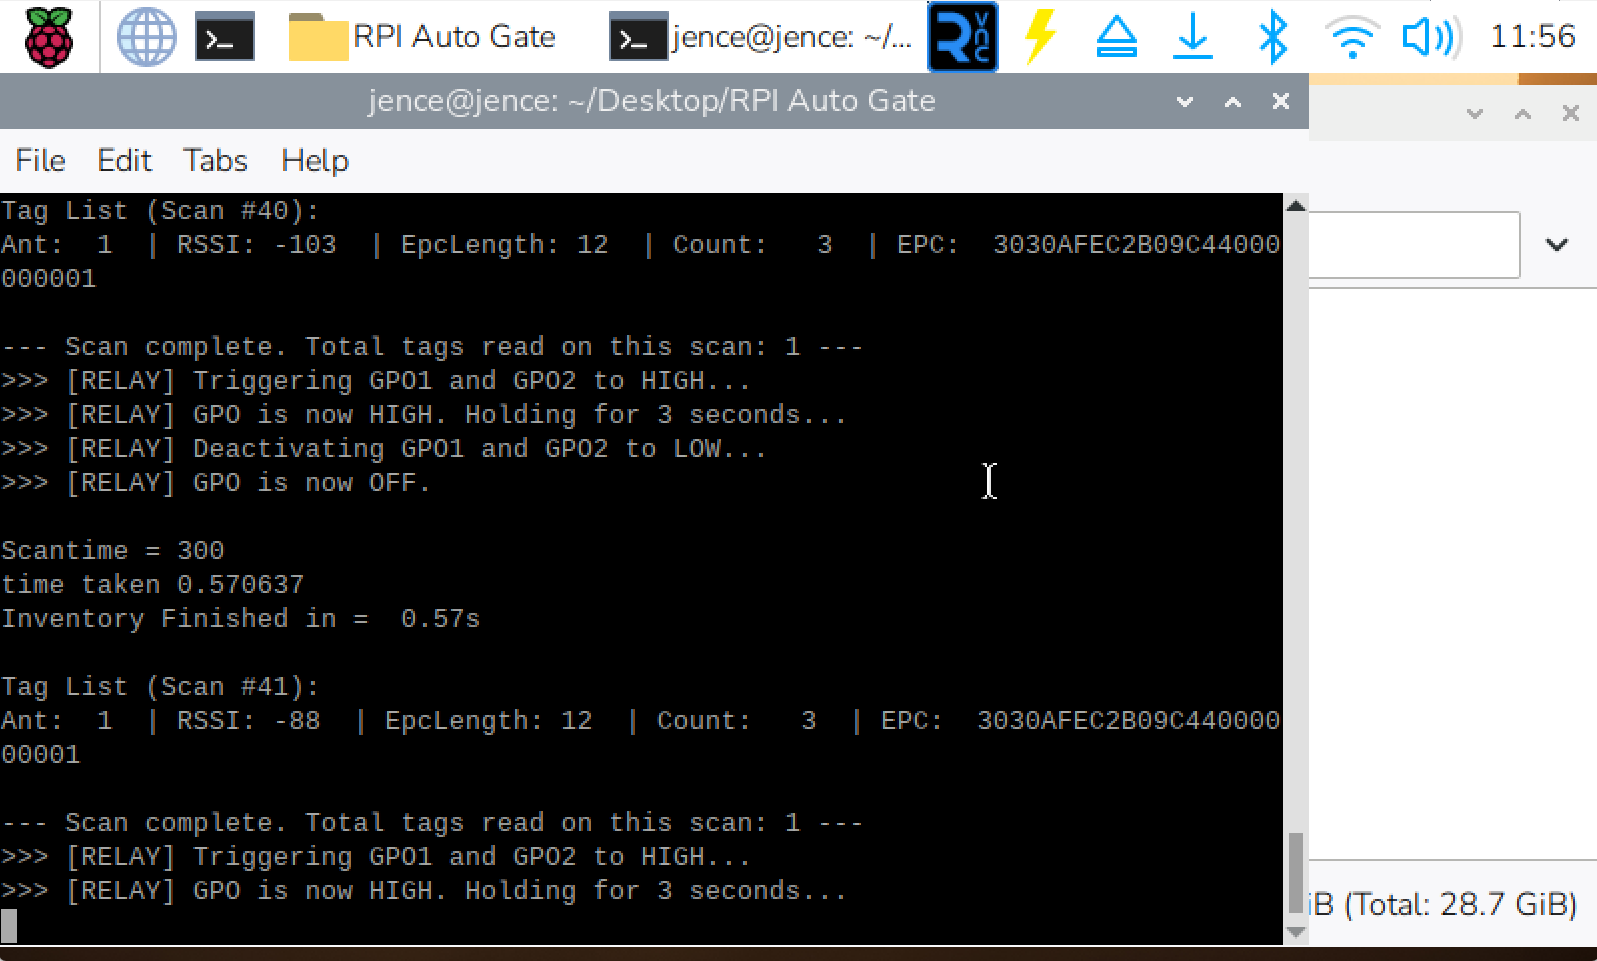Click the terminal scrollbar up arrow
The width and height of the screenshot is (1597, 961).
(x=1296, y=206)
